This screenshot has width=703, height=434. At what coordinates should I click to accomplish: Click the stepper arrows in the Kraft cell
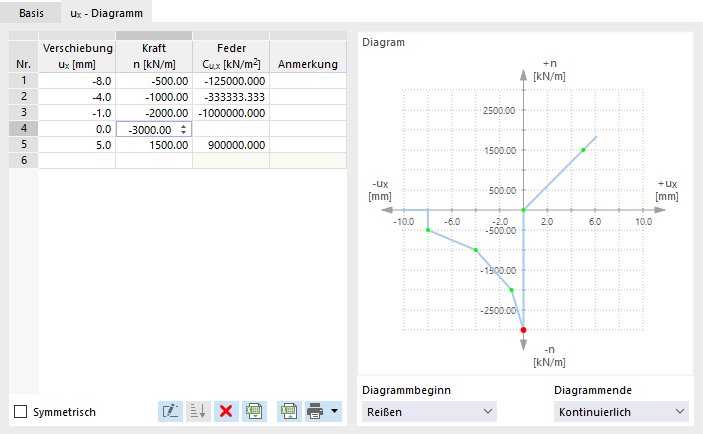[183, 130]
